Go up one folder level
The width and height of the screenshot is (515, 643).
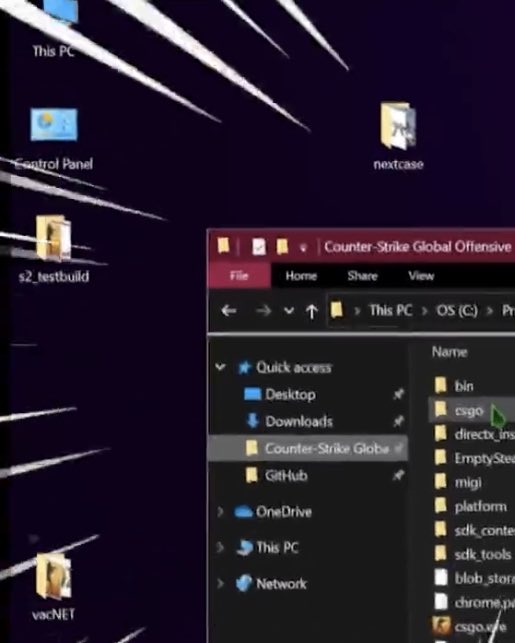click(x=312, y=311)
